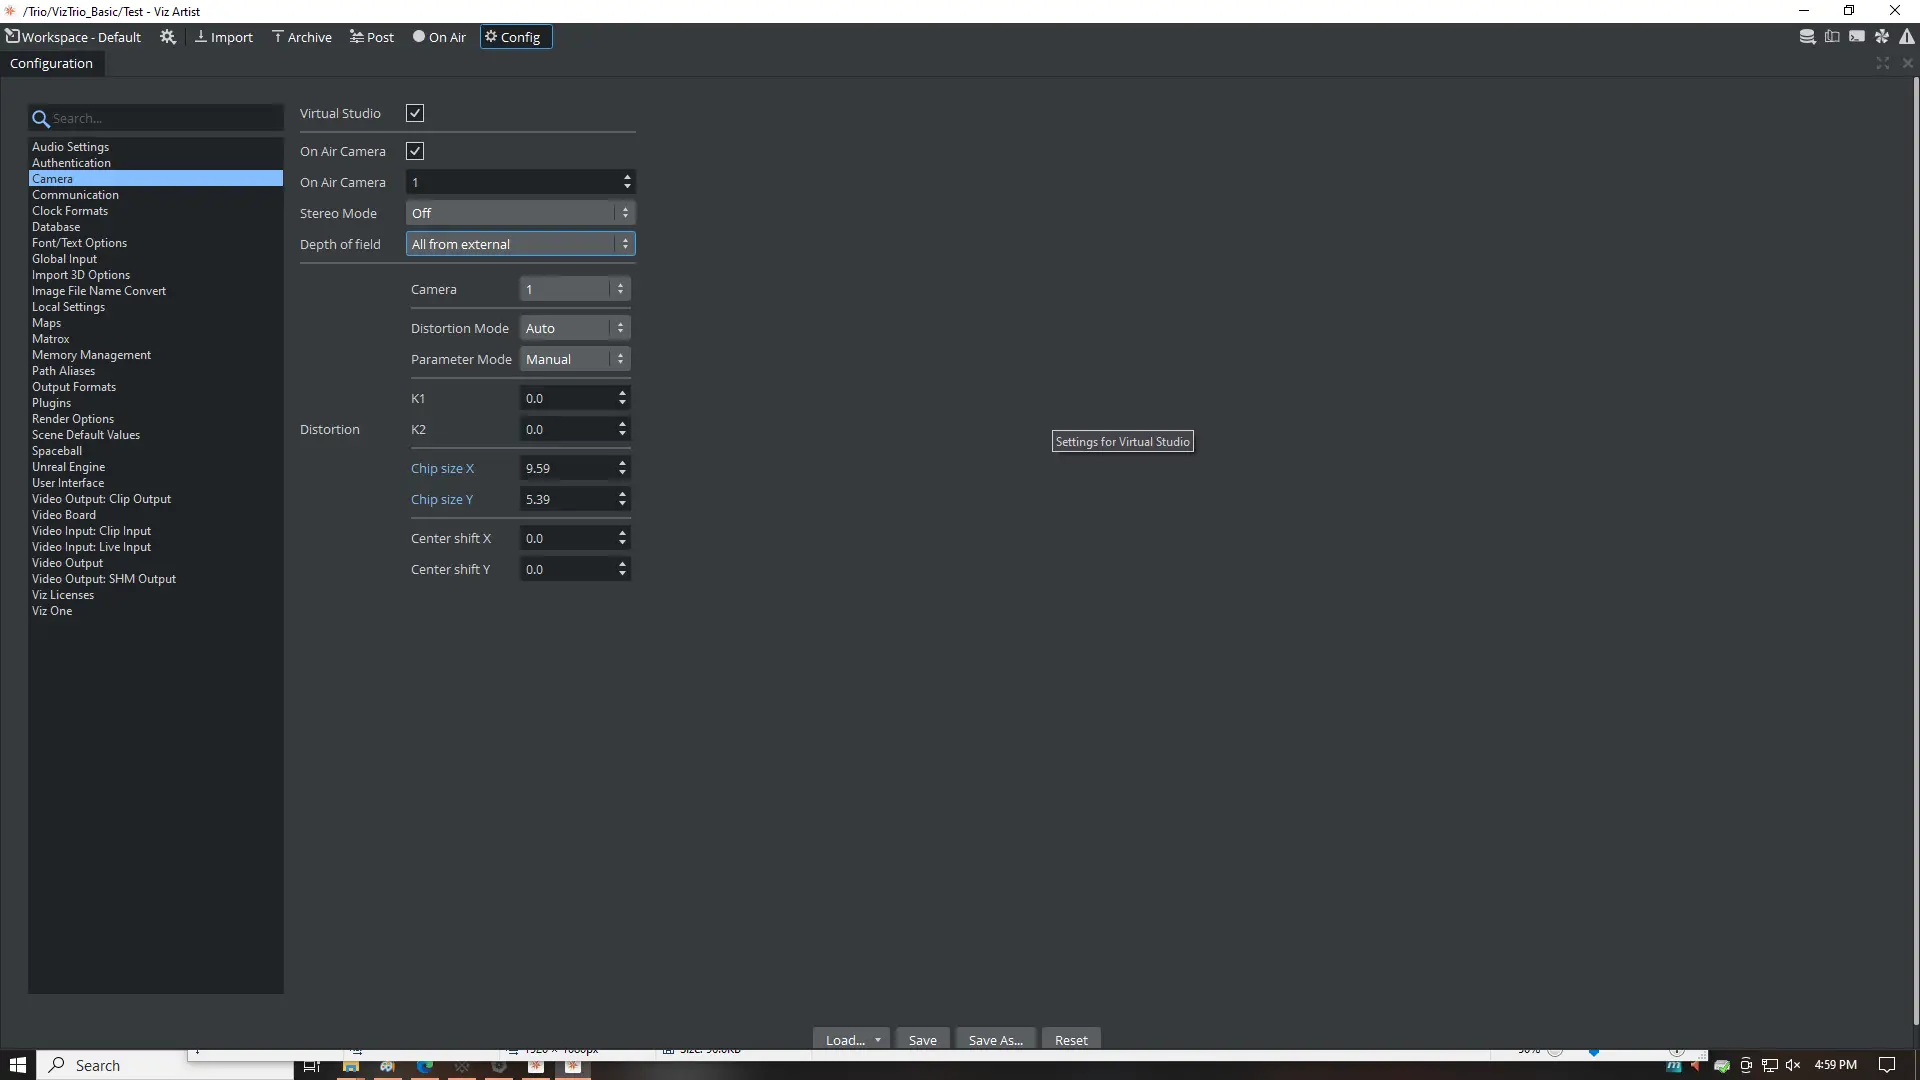Open the Import menu tab
Viewport: 1920px width, 1080px height.
click(224, 37)
